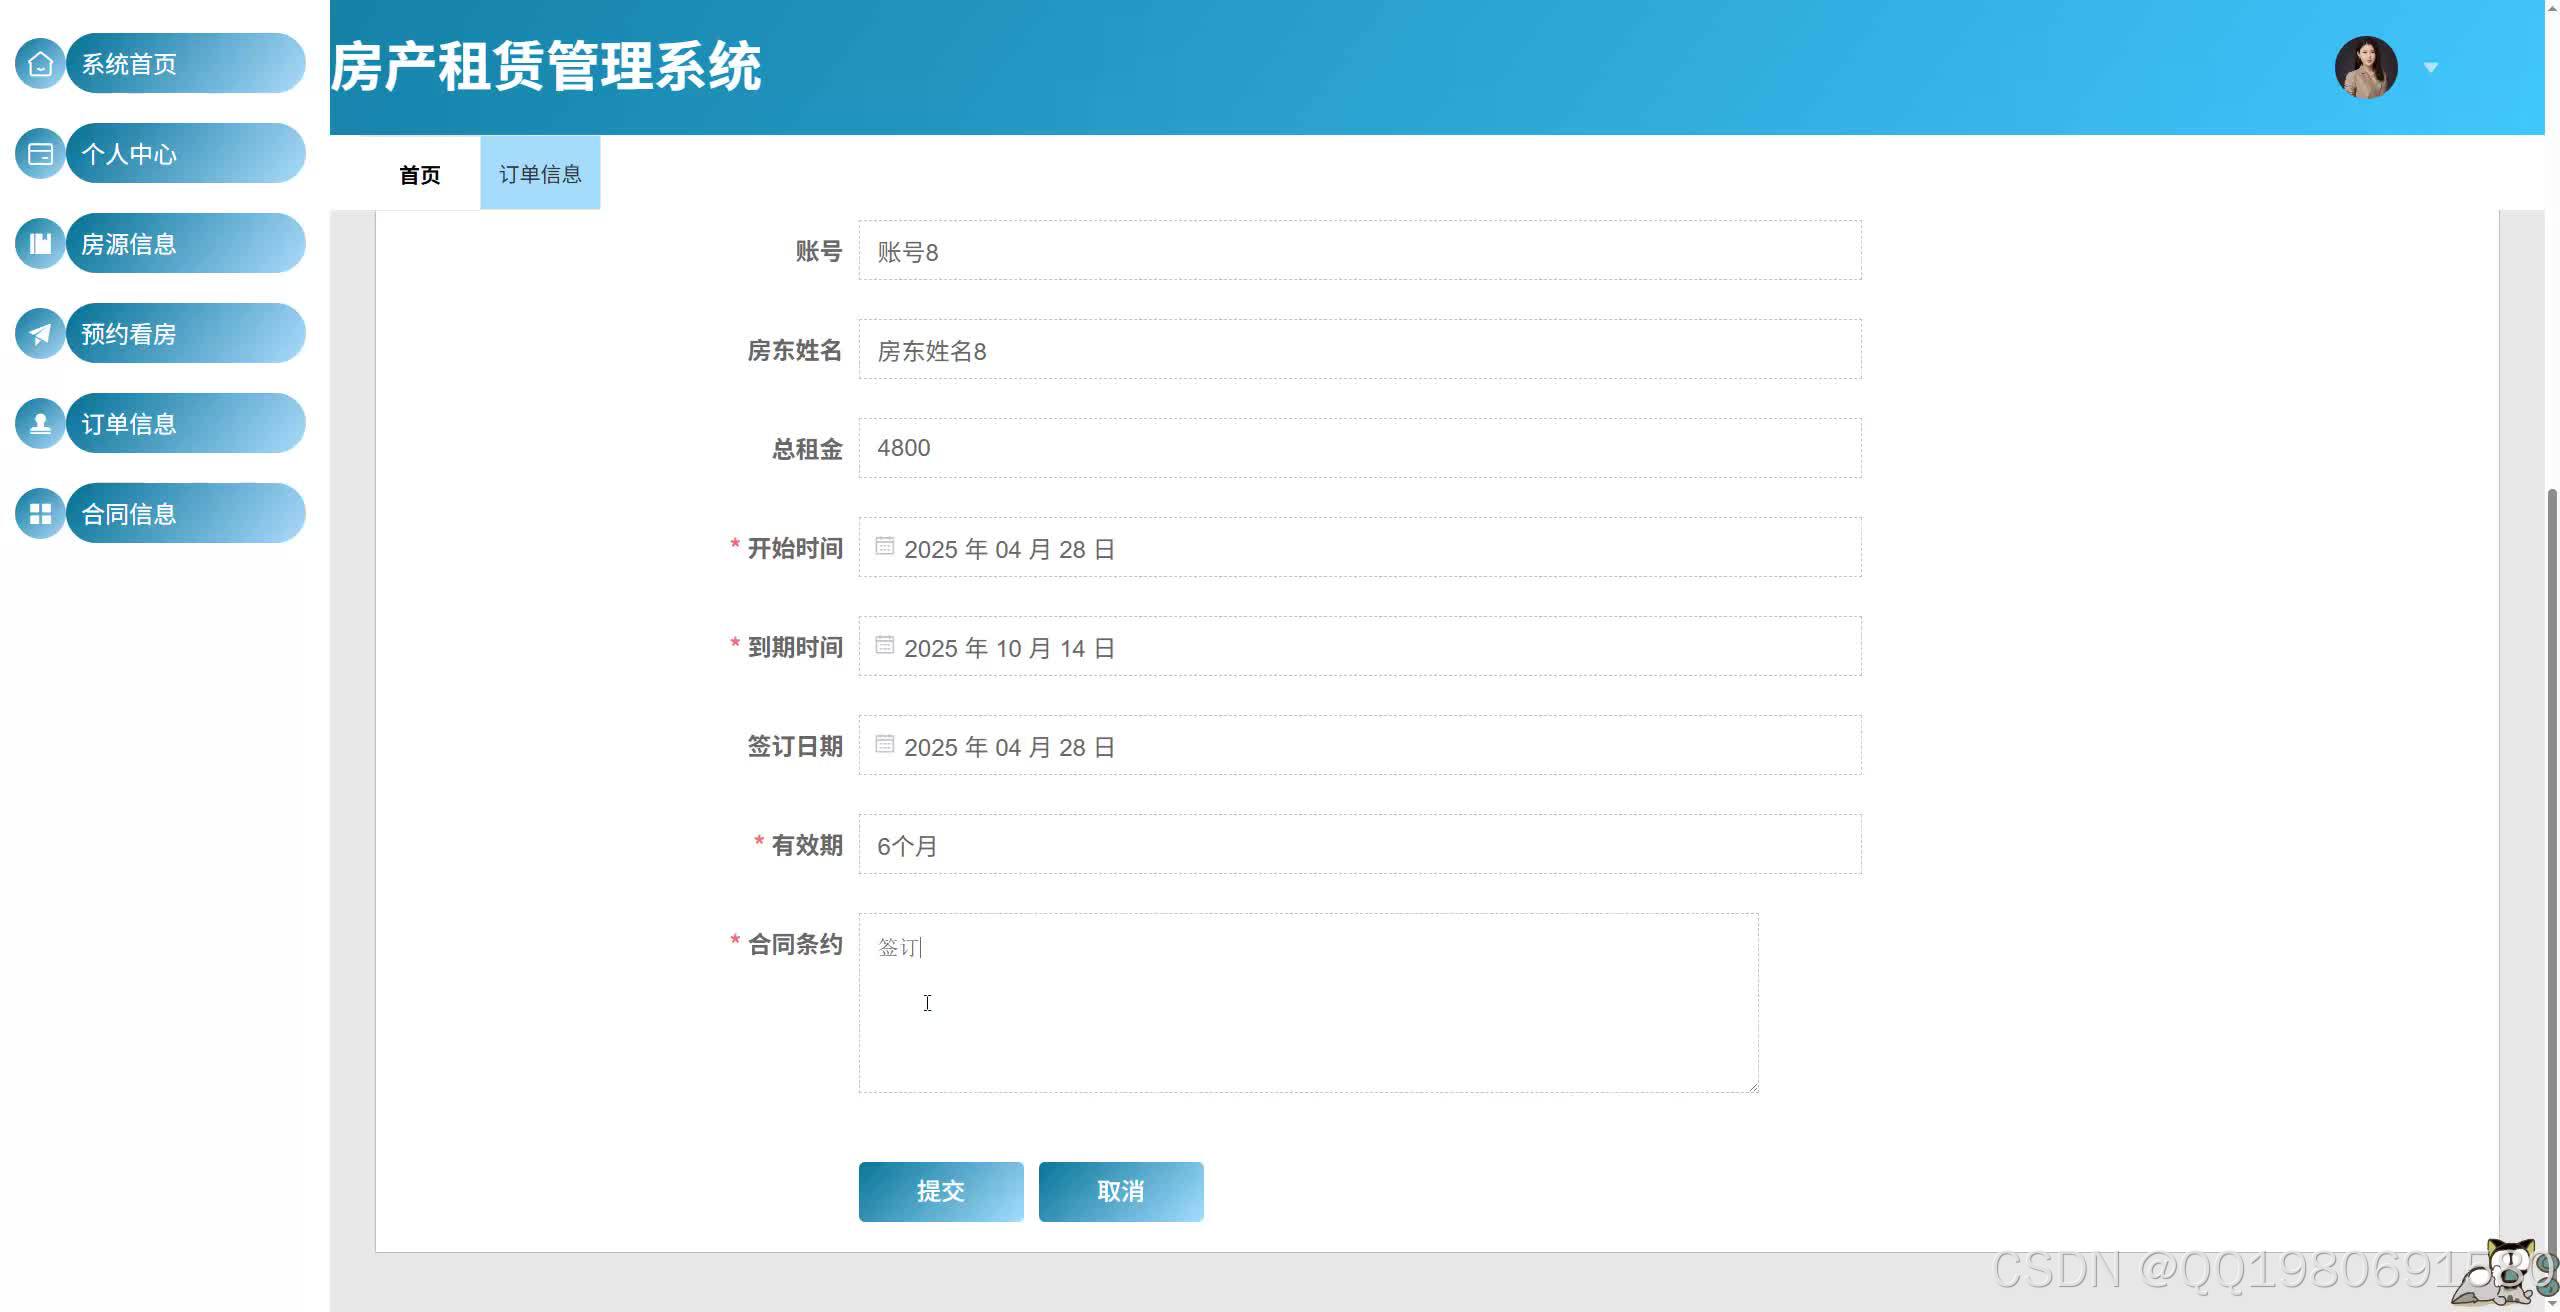Open the 开始时间 calendar icon
The height and width of the screenshot is (1312, 2560).
[x=884, y=546]
